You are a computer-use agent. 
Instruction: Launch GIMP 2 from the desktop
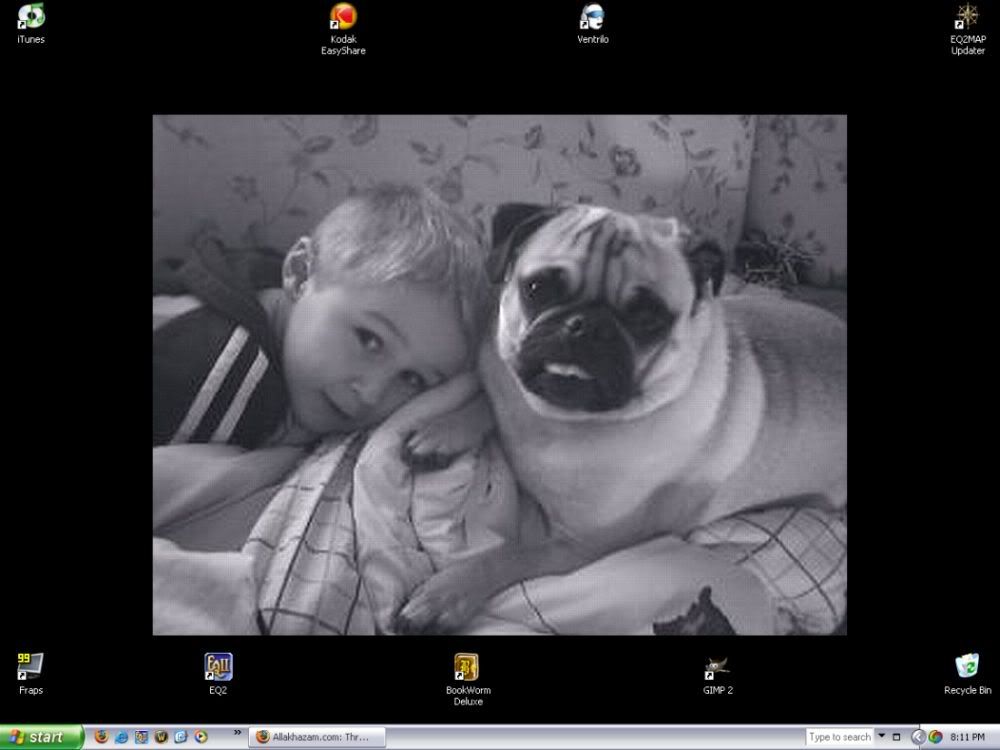pos(717,666)
